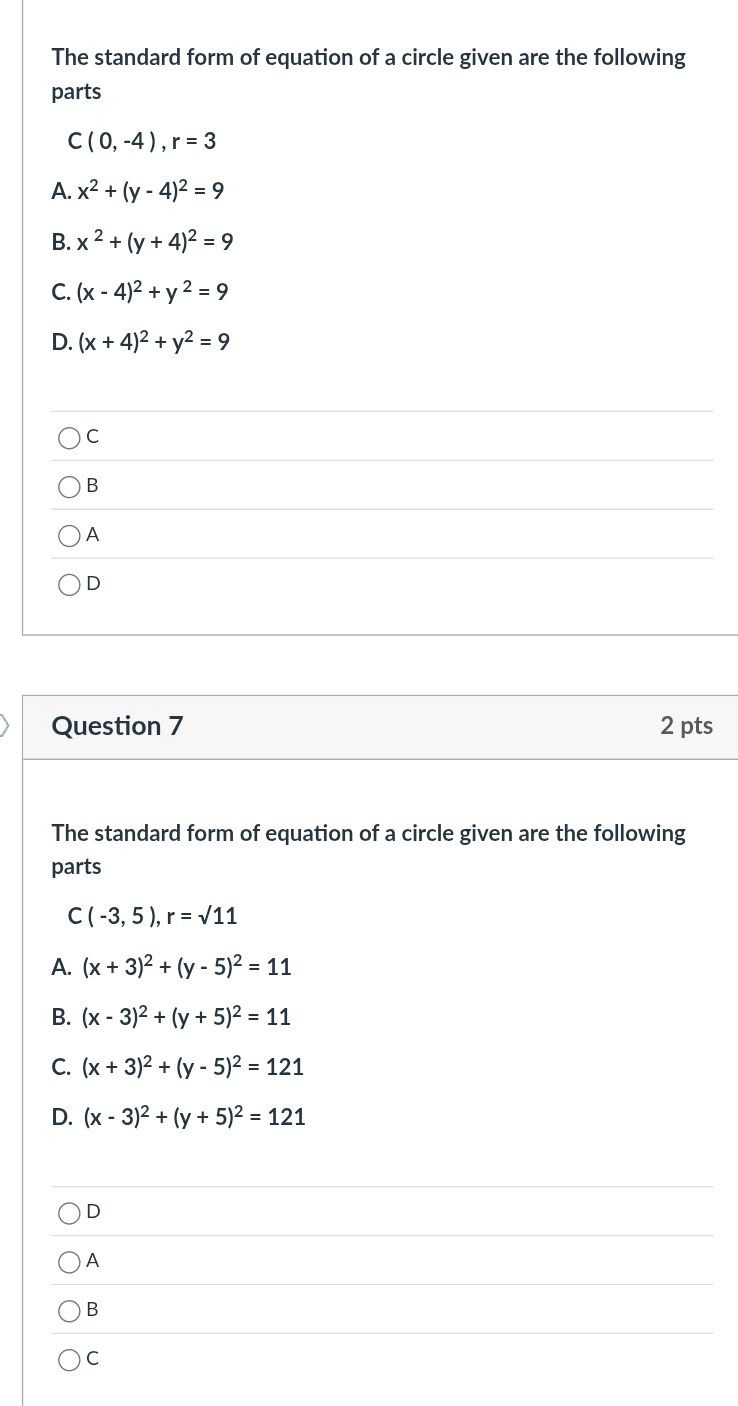Screen dimensions: 738x1406
Task: Click option D equation (x + 4) squared
Action: click(x=141, y=341)
